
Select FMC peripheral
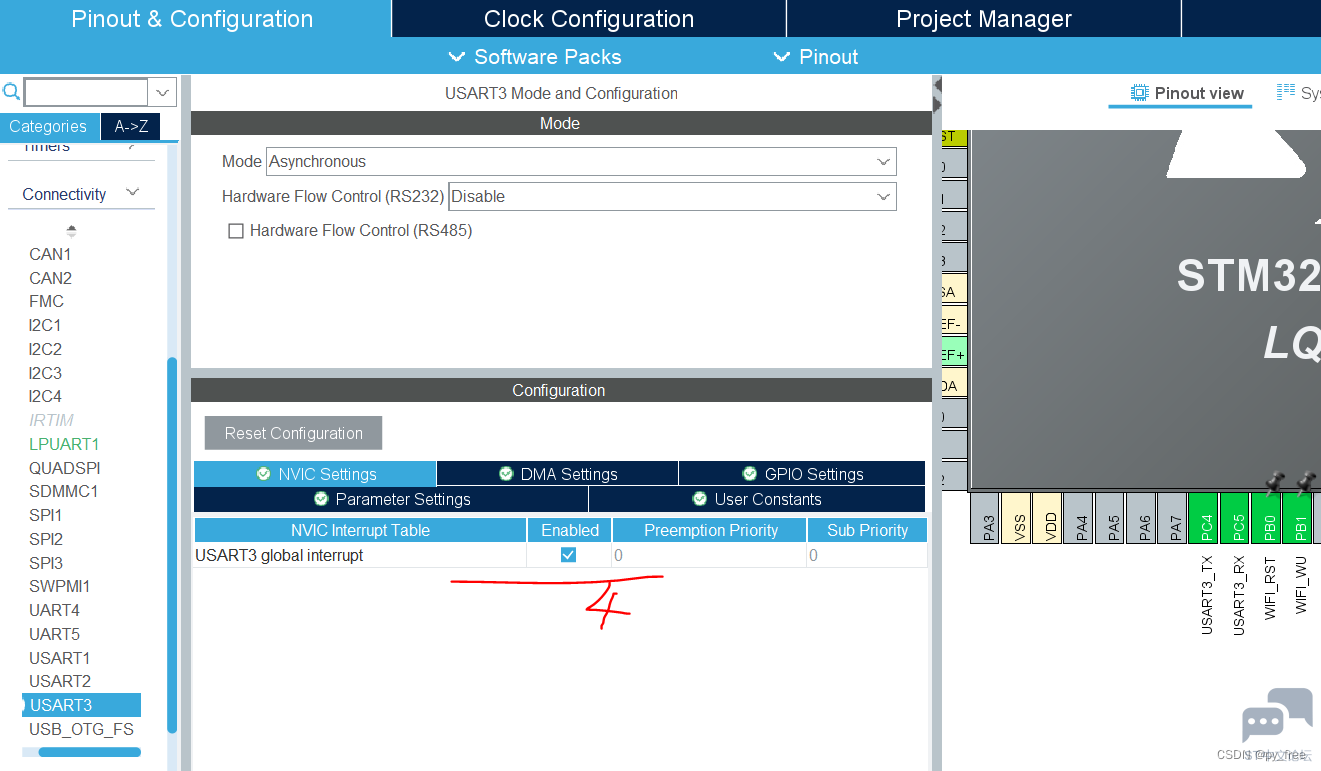pyautogui.click(x=46, y=301)
